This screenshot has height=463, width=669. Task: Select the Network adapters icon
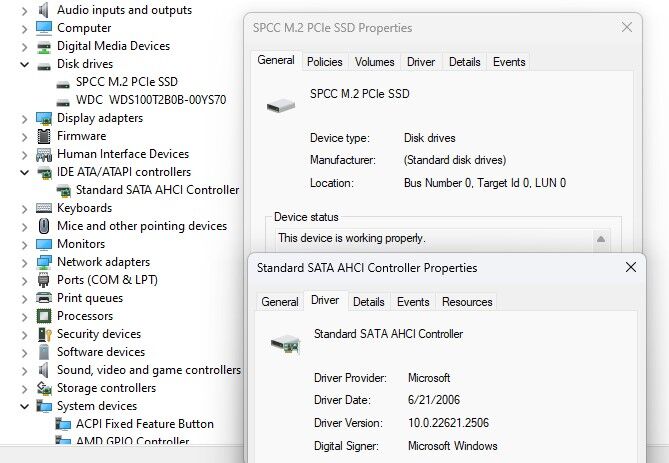pos(44,262)
